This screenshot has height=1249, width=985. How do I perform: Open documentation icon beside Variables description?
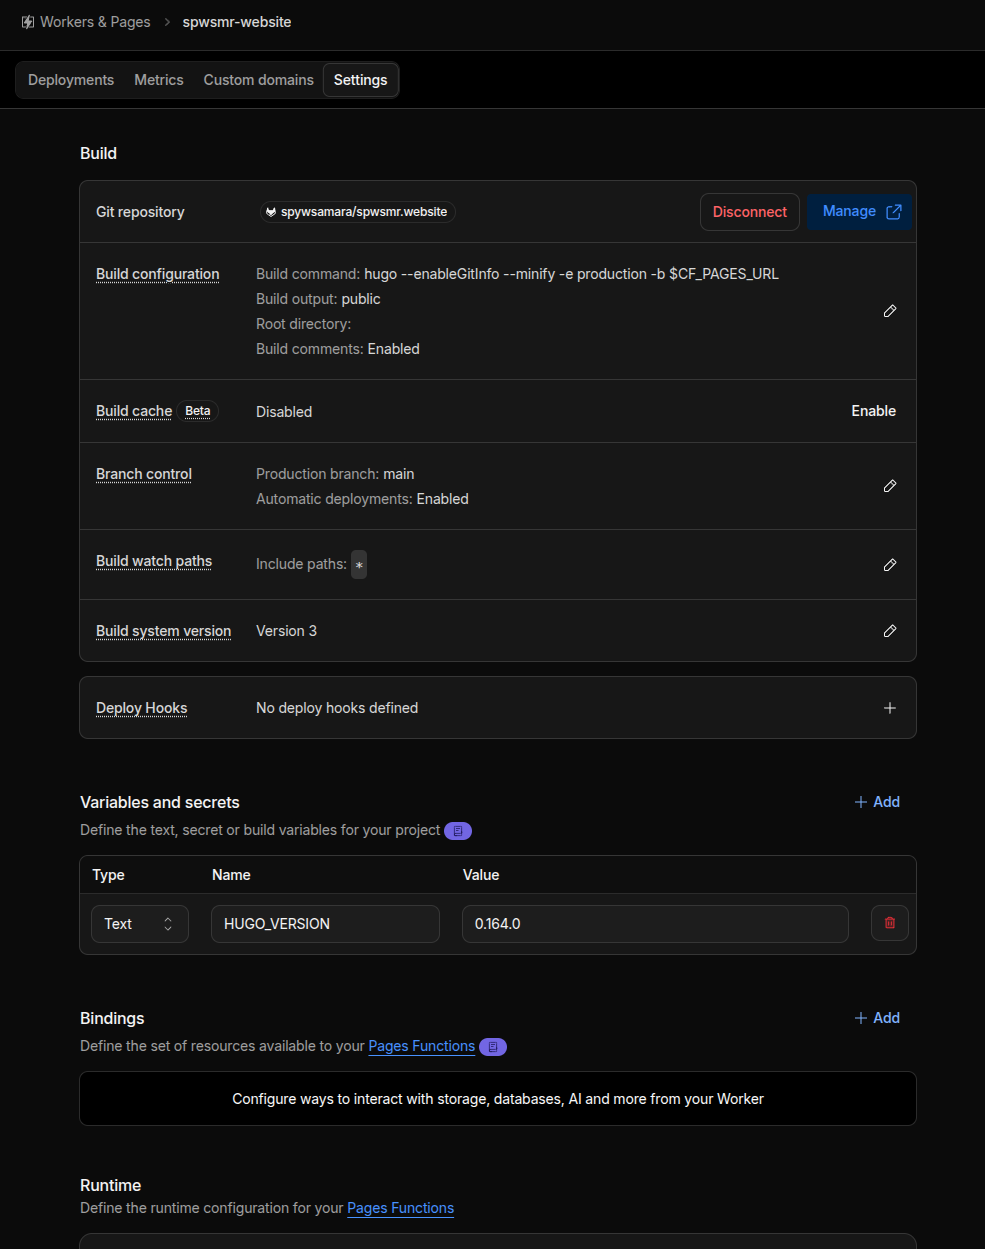pyautogui.click(x=458, y=831)
